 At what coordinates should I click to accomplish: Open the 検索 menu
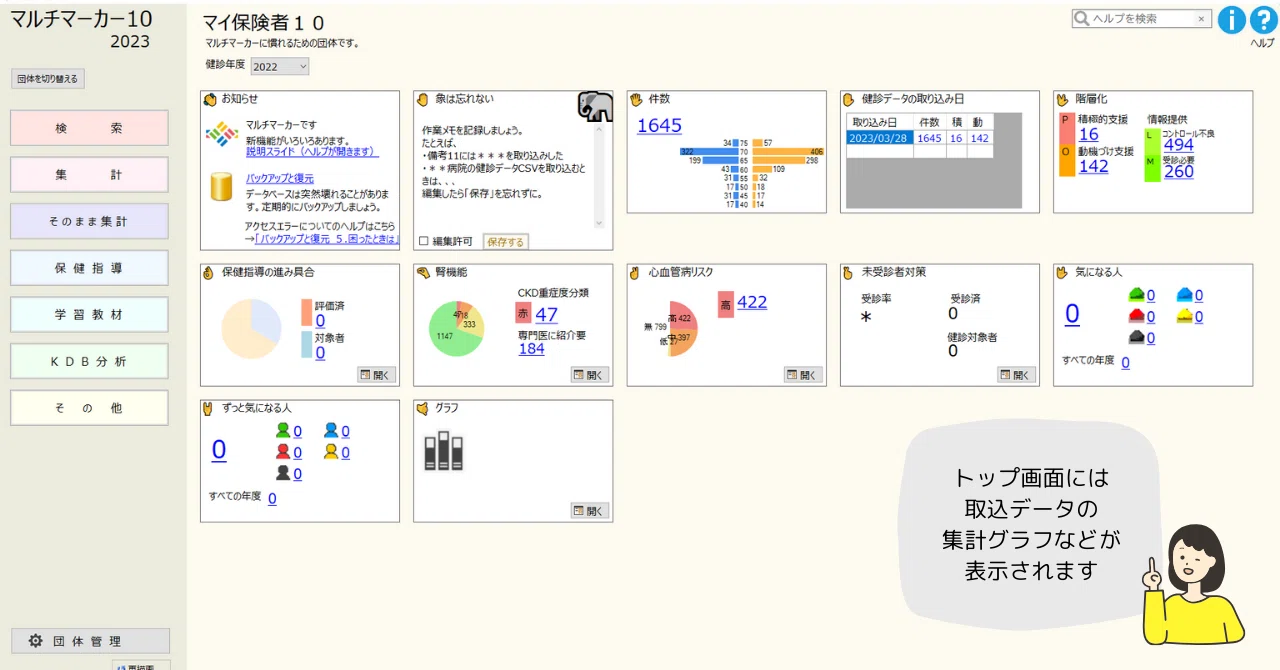click(x=90, y=128)
